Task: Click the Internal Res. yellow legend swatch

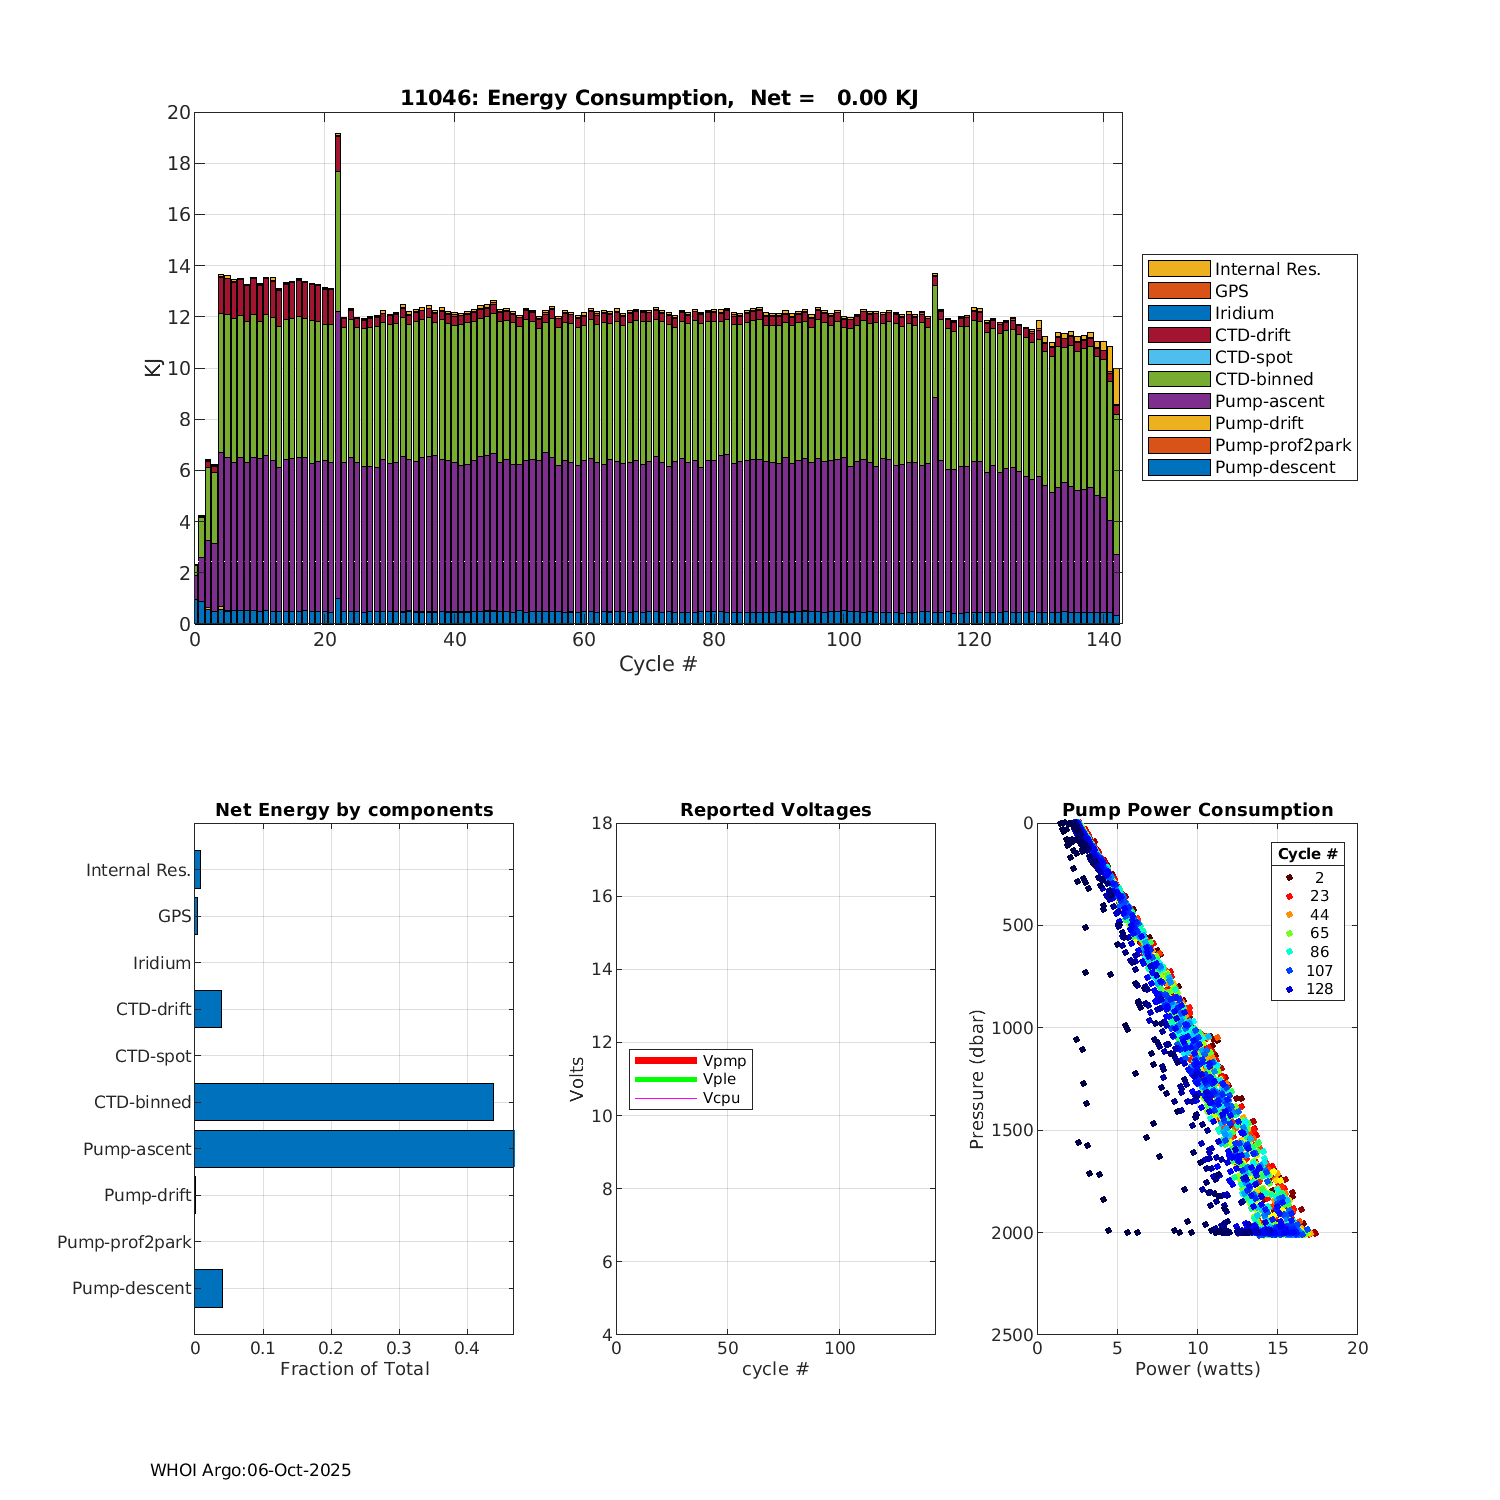Action: point(1178,269)
